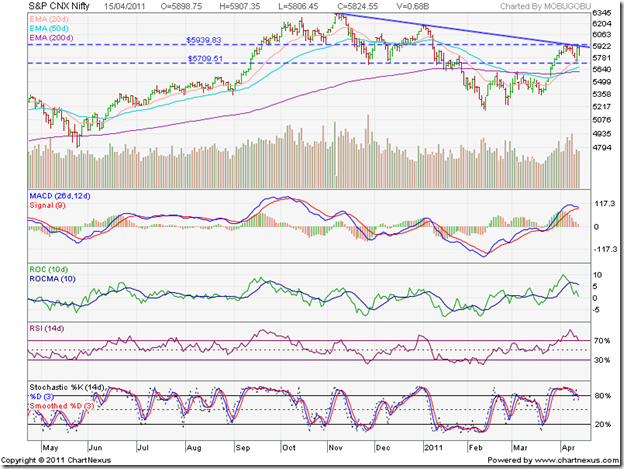Select the EMA (50d) legend entry
624x469 pixels.
pyautogui.click(x=49, y=29)
